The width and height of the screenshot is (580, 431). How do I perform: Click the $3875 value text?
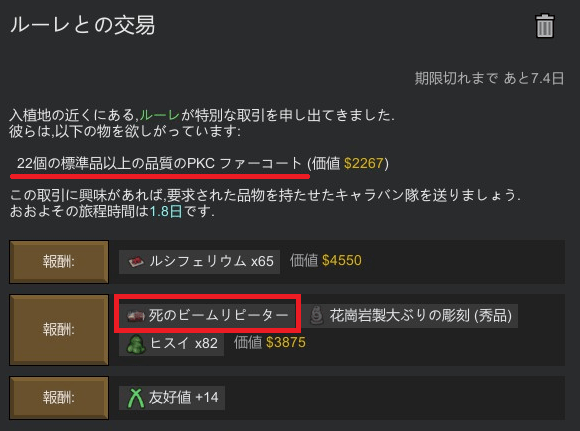click(x=286, y=343)
